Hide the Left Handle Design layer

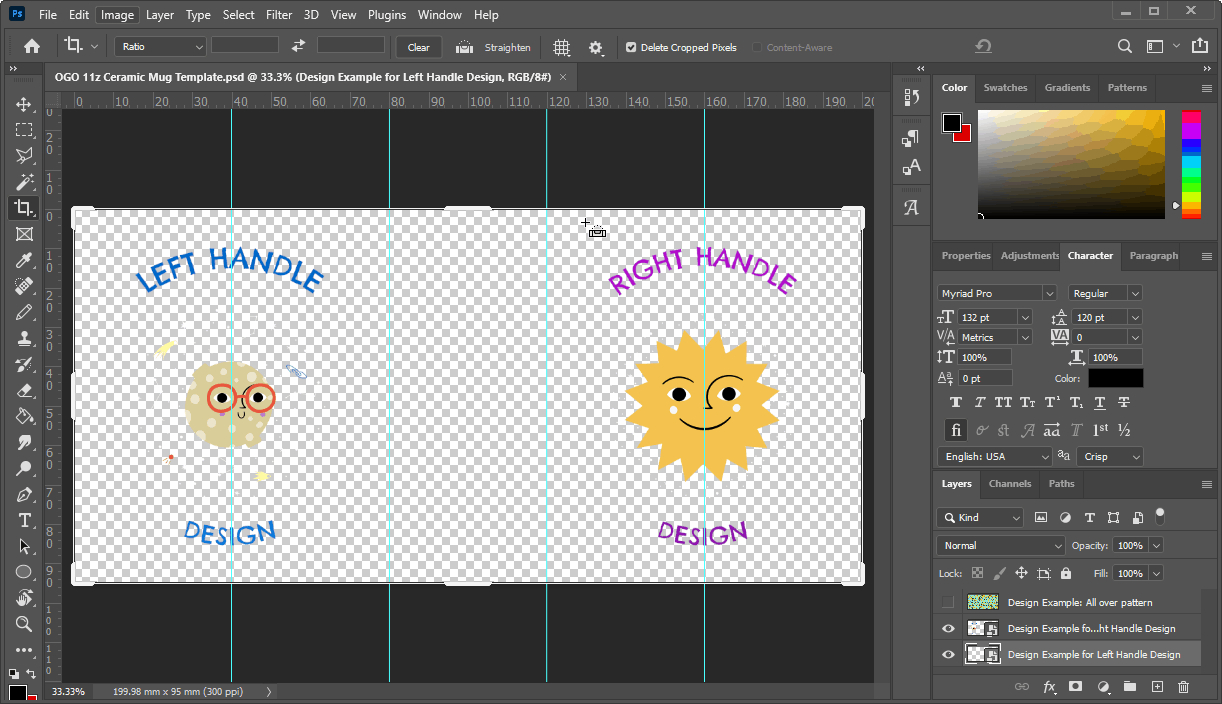[948, 655]
